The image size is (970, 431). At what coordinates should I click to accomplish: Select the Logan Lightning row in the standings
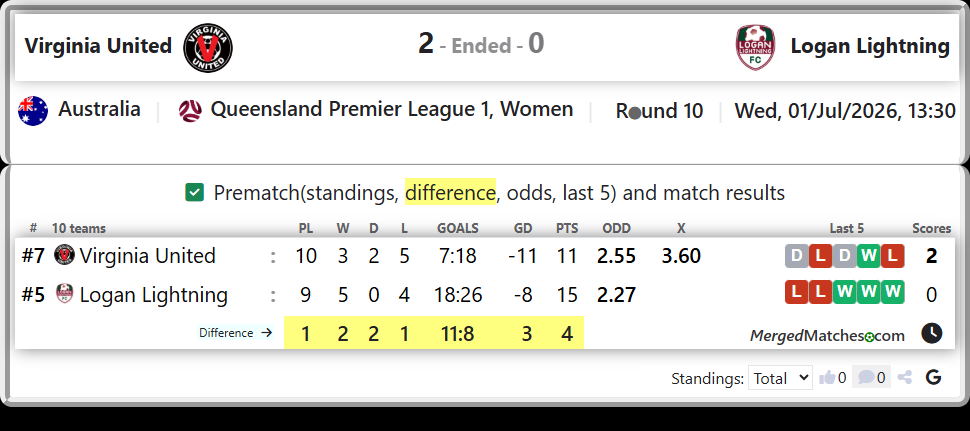pyautogui.click(x=484, y=294)
